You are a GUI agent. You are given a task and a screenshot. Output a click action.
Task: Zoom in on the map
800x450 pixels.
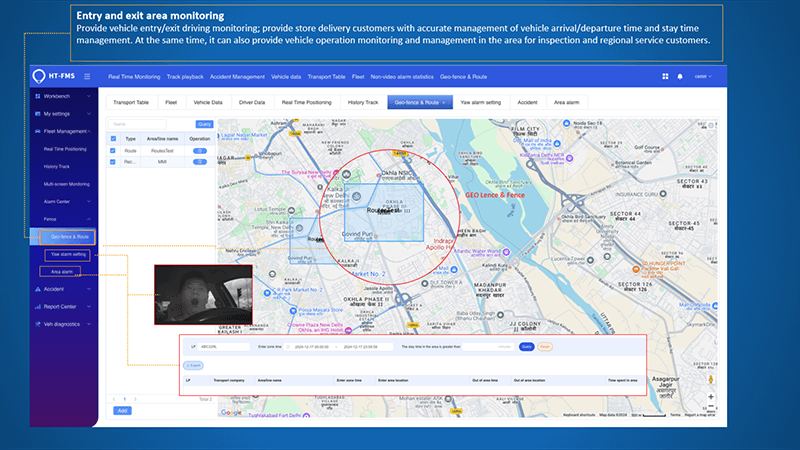tap(710, 396)
